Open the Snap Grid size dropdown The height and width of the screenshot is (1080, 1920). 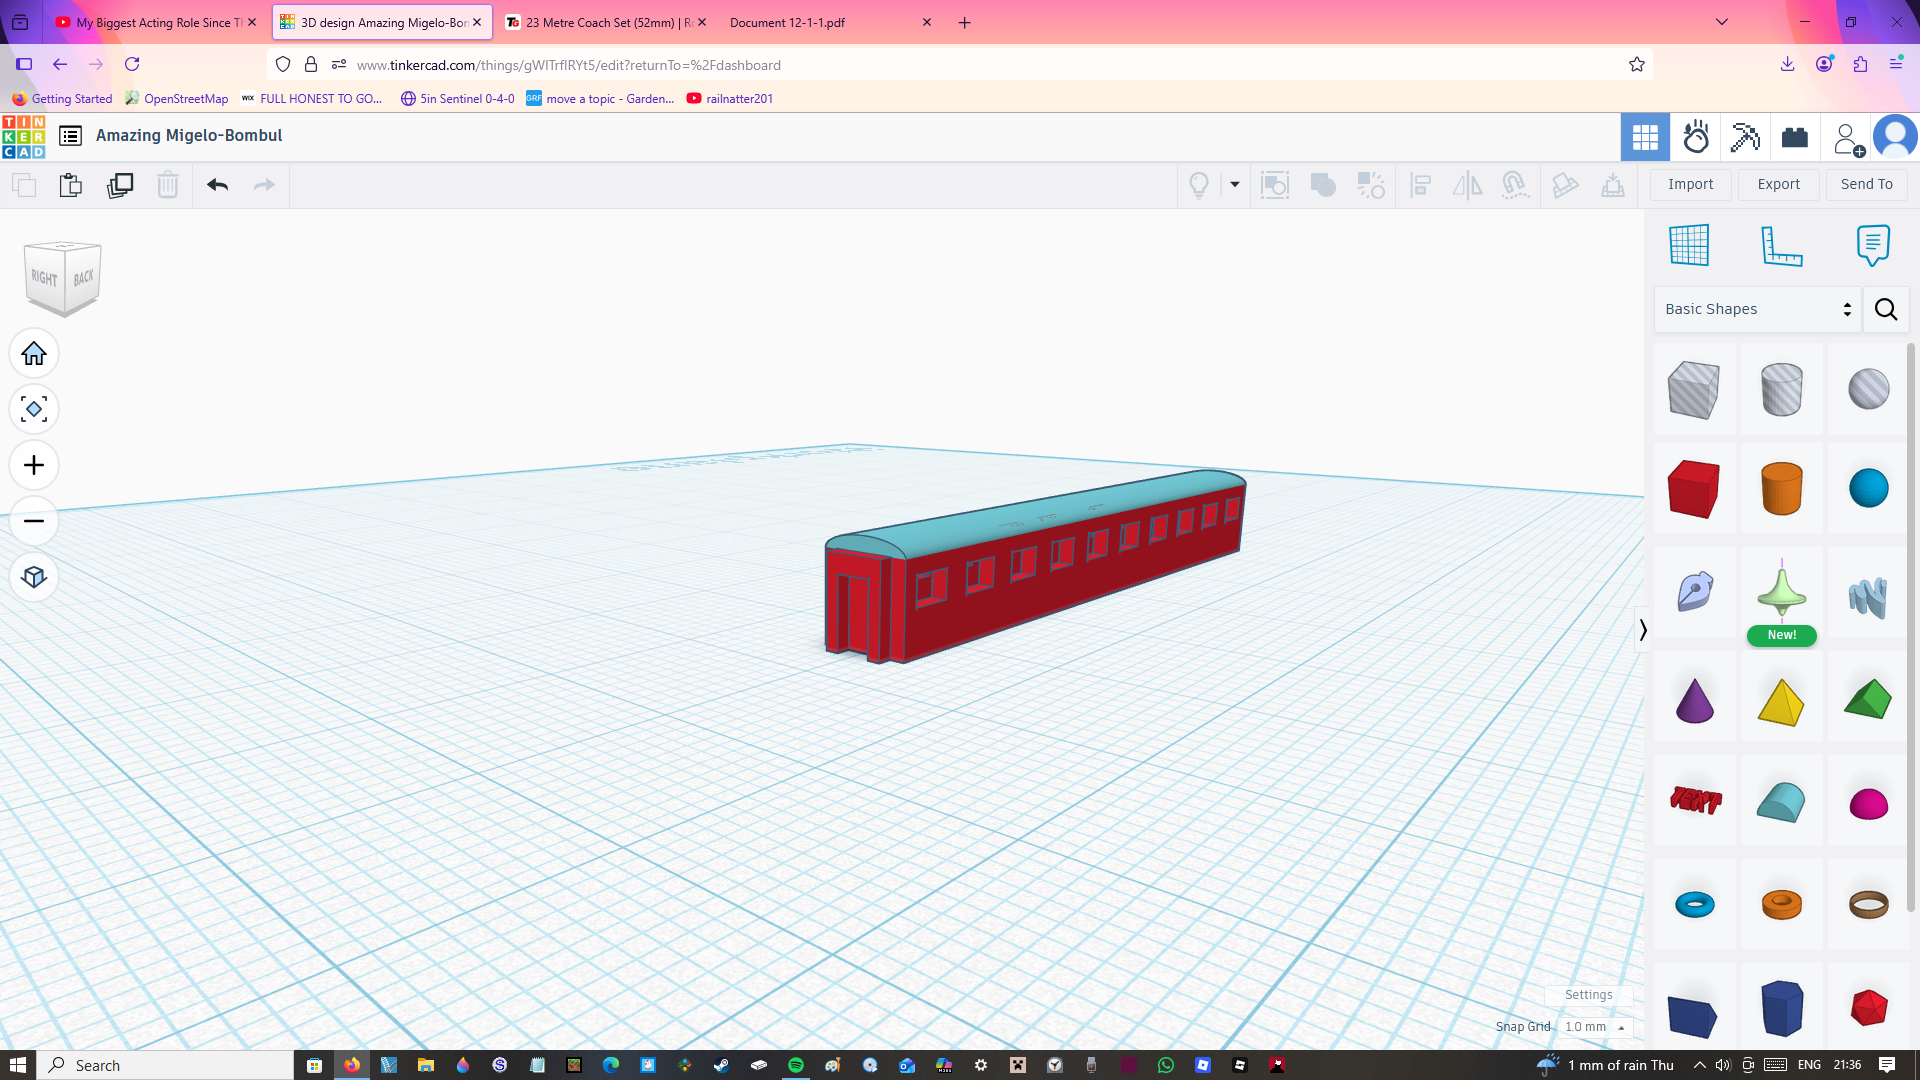pos(1595,1027)
